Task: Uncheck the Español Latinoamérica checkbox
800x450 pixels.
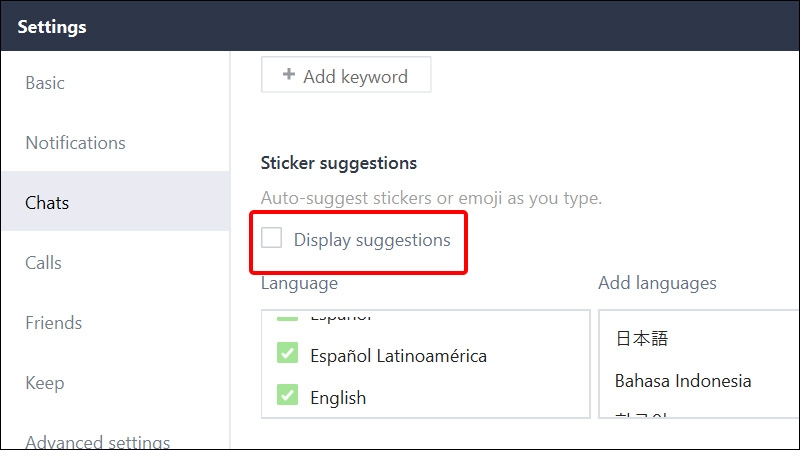Action: point(287,353)
